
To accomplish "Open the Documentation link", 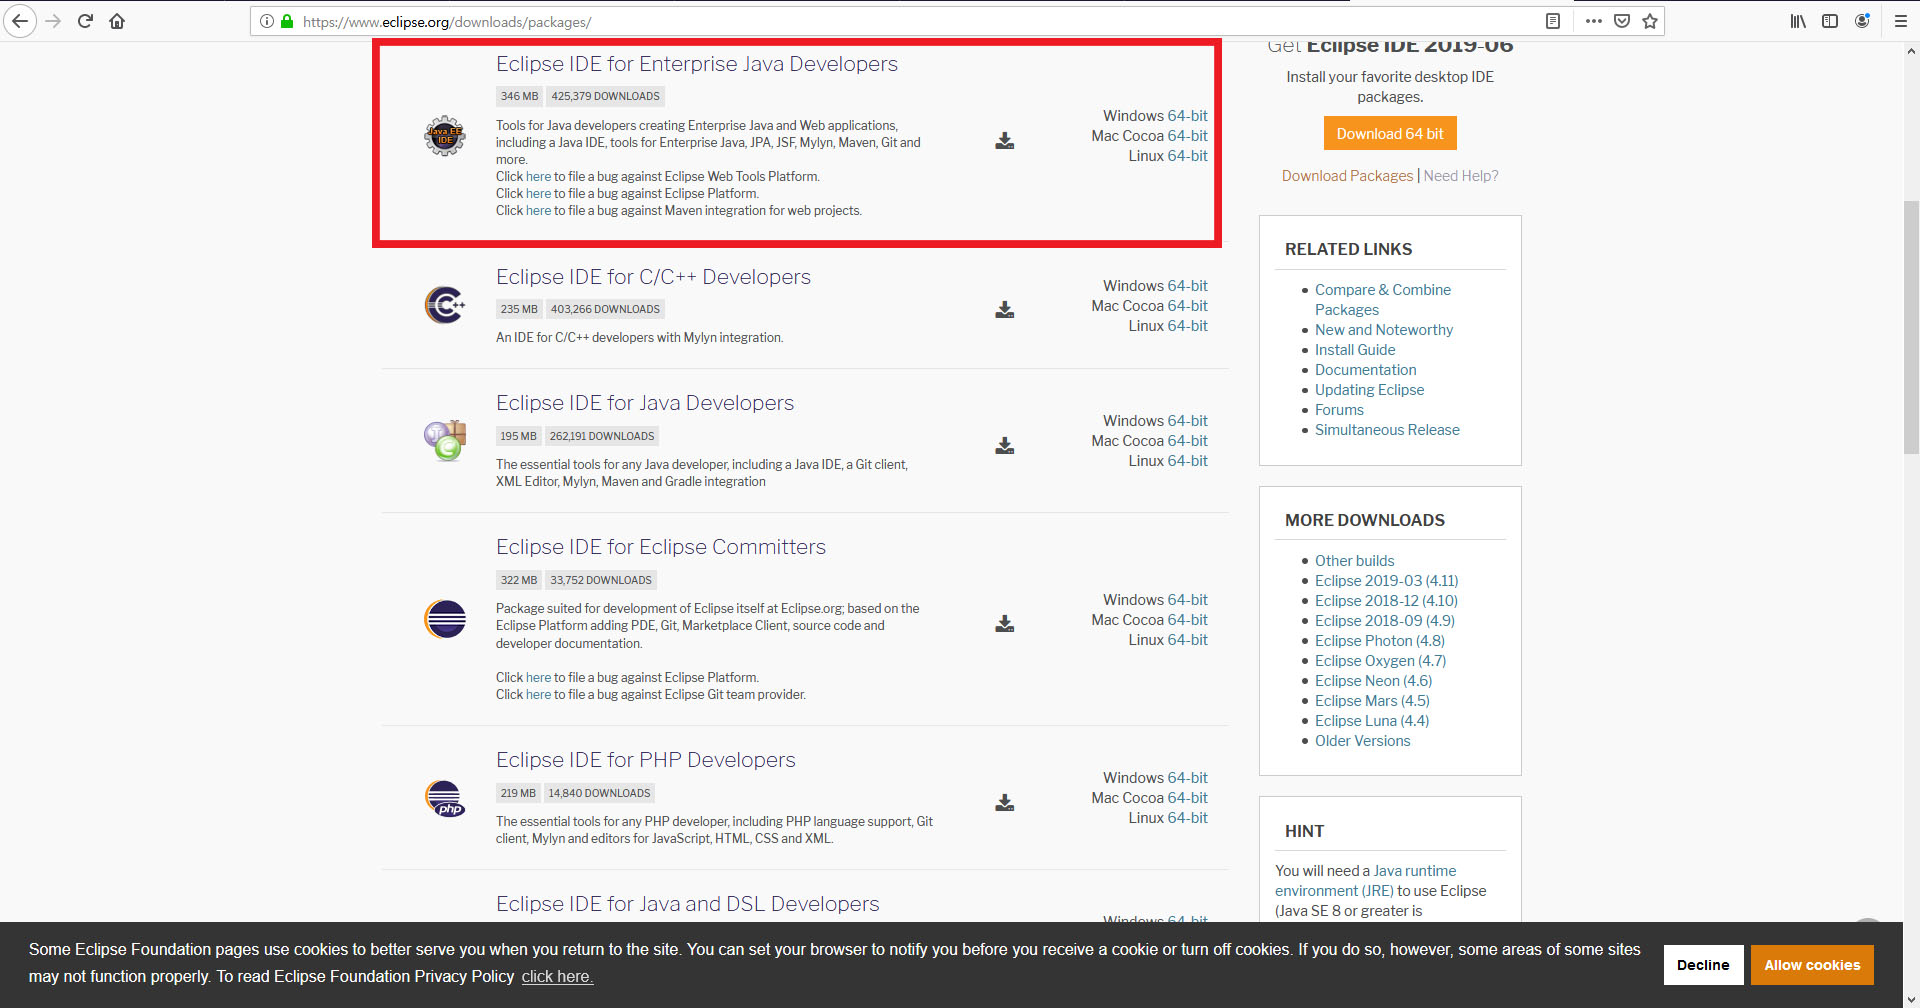I will click(x=1365, y=370).
